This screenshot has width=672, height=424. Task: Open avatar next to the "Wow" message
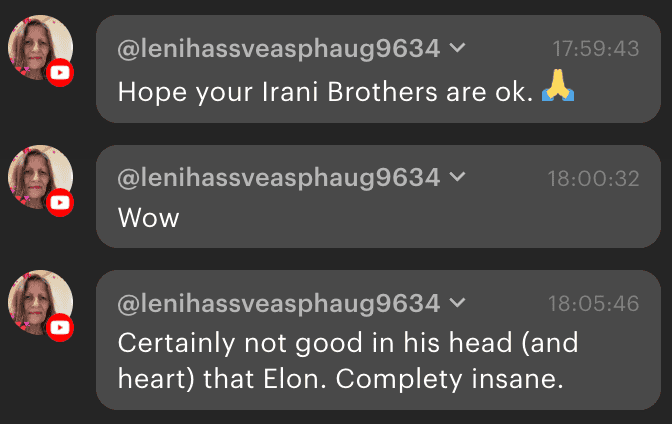(x=38, y=178)
